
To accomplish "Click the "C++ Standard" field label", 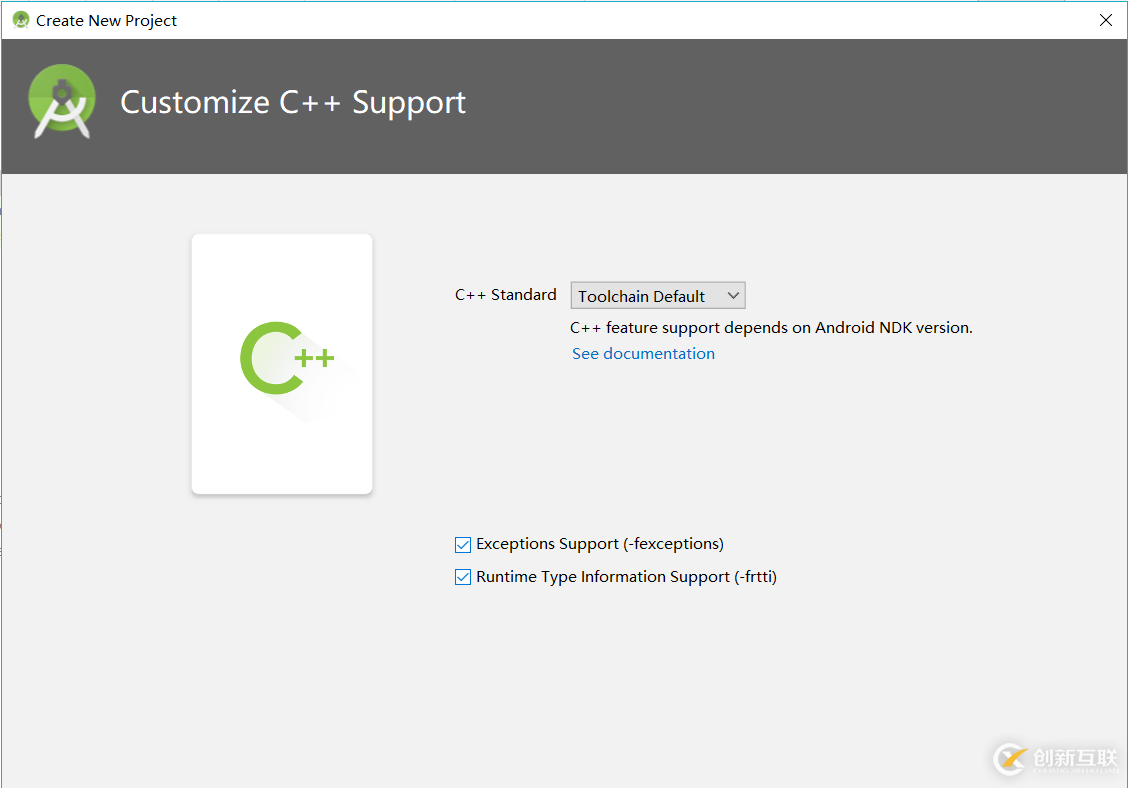I will tap(505, 295).
